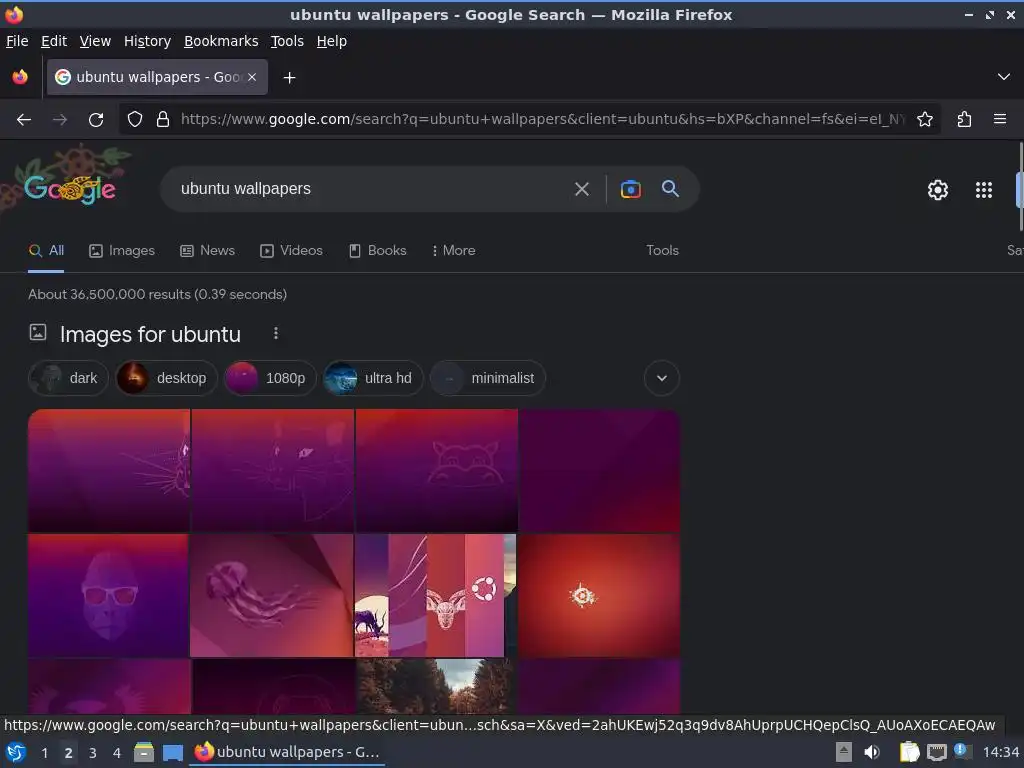The image size is (1024, 768).
Task: Open the gorilla with sunglasses wallpaper
Action: coord(108,596)
